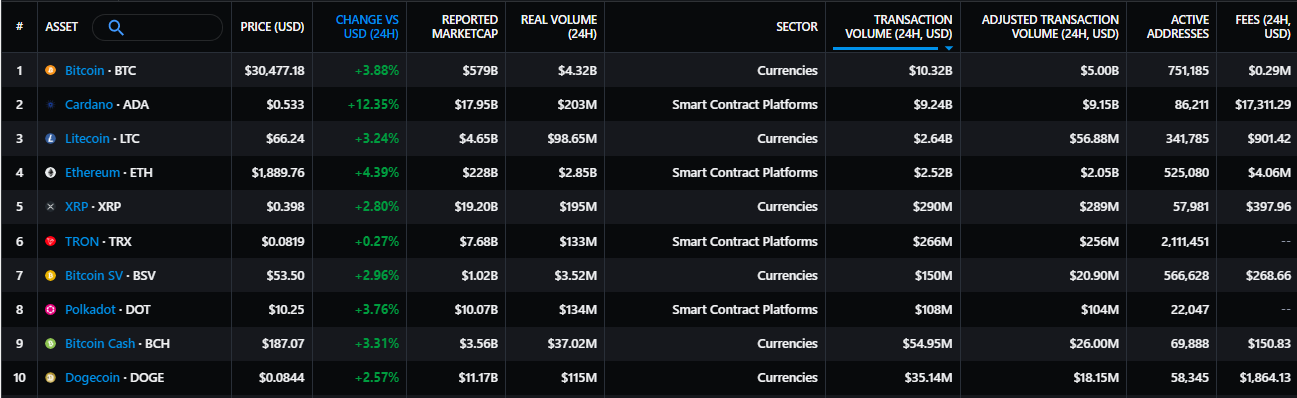Click the XRP logo icon
Image resolution: width=1297 pixels, height=398 pixels.
(51, 206)
